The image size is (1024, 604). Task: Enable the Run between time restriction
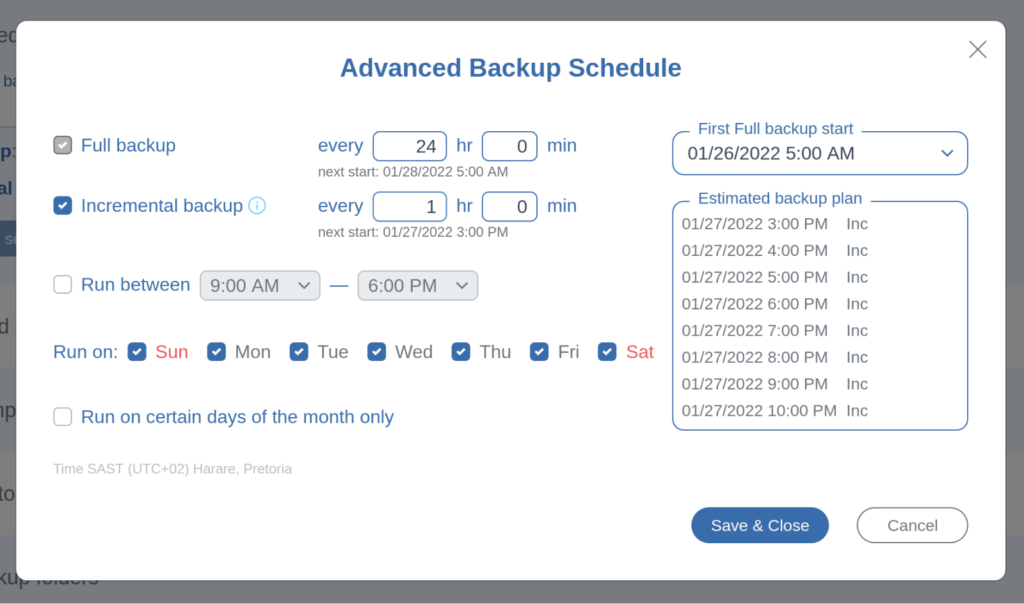click(x=62, y=284)
